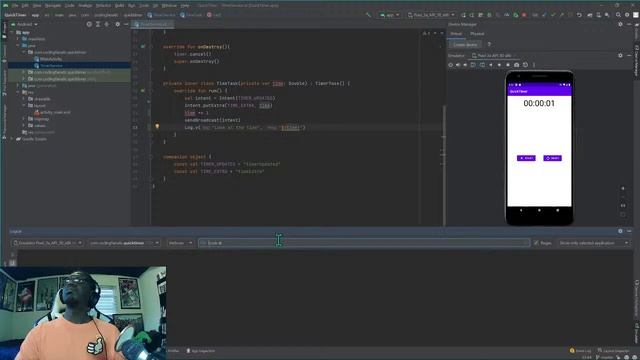The height and width of the screenshot is (360, 640).
Task: Open the Refactor menu
Action: pyautogui.click(x=103, y=6)
